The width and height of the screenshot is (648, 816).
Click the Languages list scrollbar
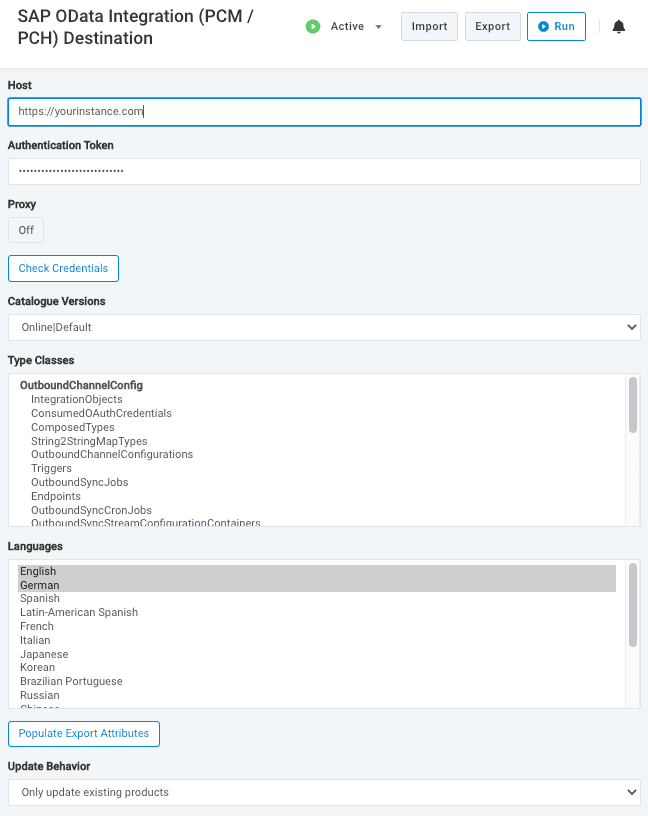click(632, 605)
